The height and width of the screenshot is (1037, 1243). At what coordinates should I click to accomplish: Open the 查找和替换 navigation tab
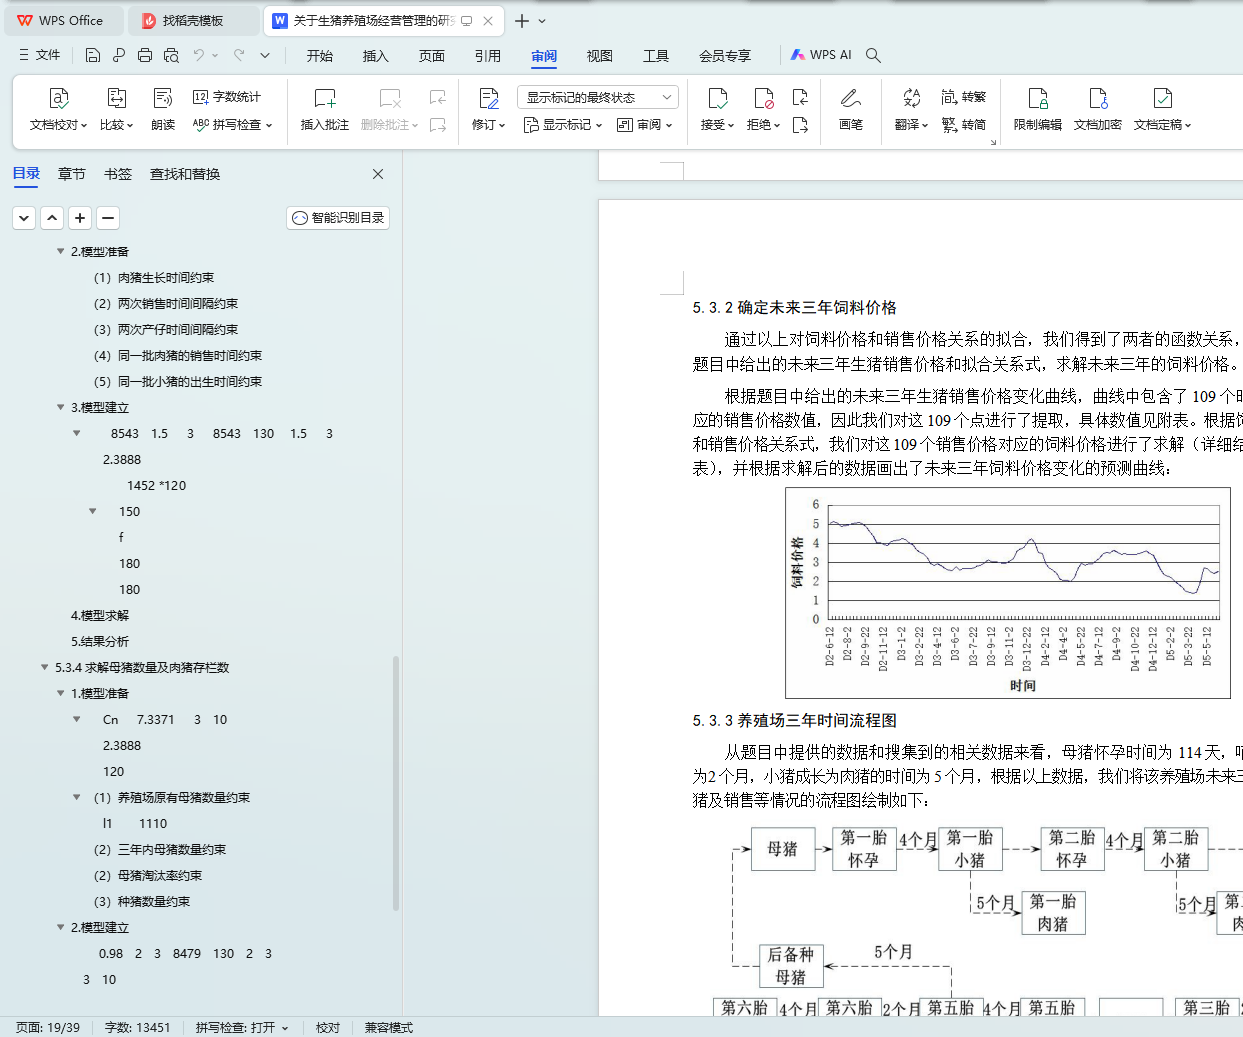pos(185,174)
